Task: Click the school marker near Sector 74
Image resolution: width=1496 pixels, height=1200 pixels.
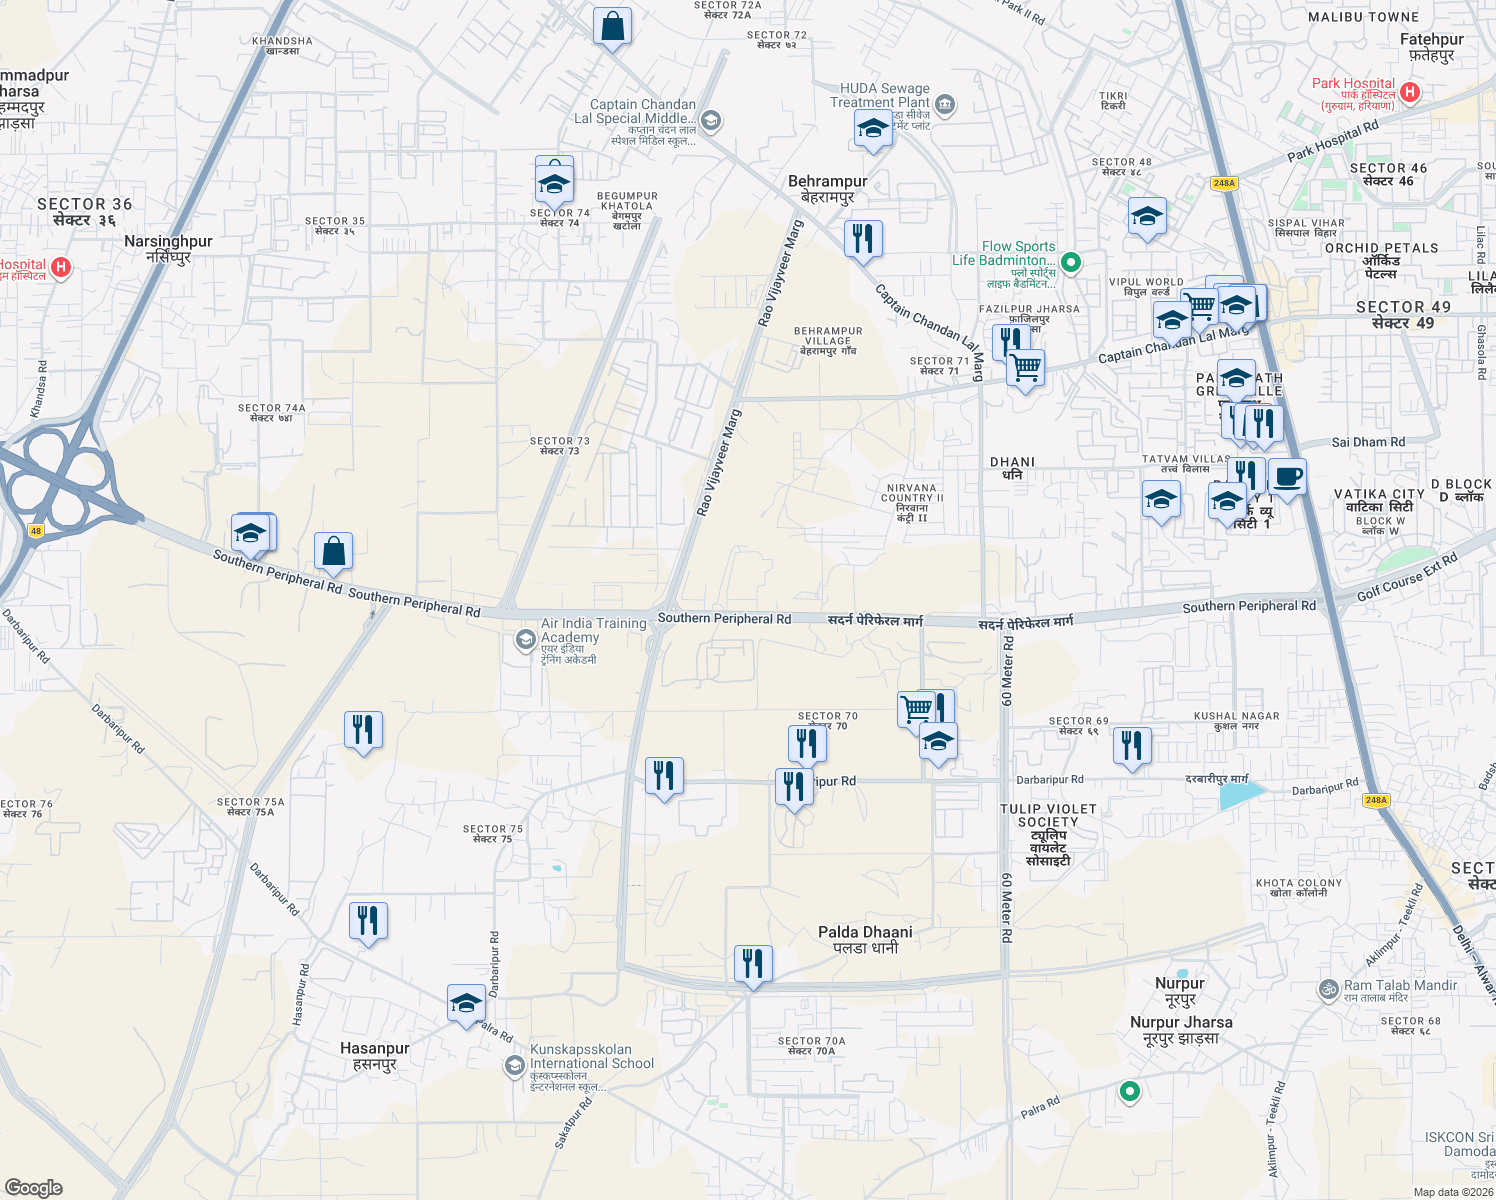Action: [553, 184]
